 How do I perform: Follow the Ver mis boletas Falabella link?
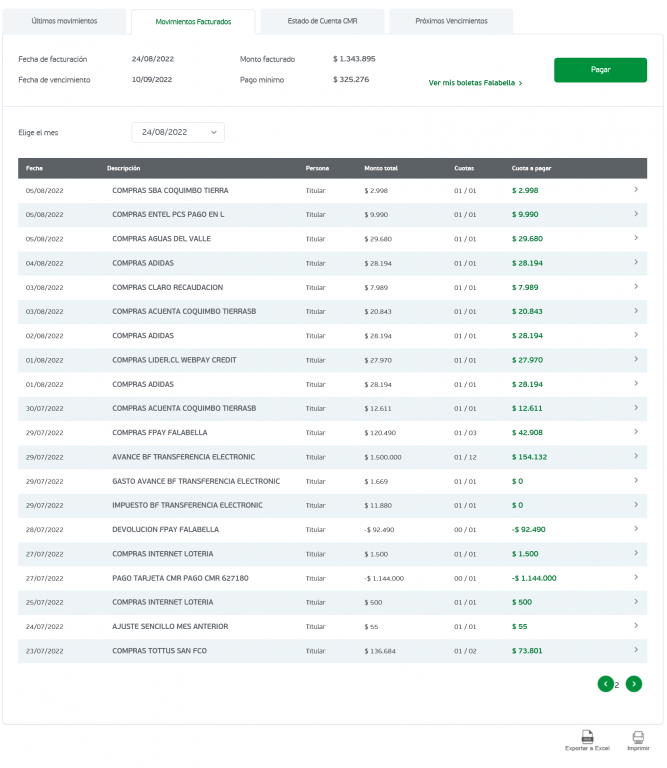tap(475, 83)
